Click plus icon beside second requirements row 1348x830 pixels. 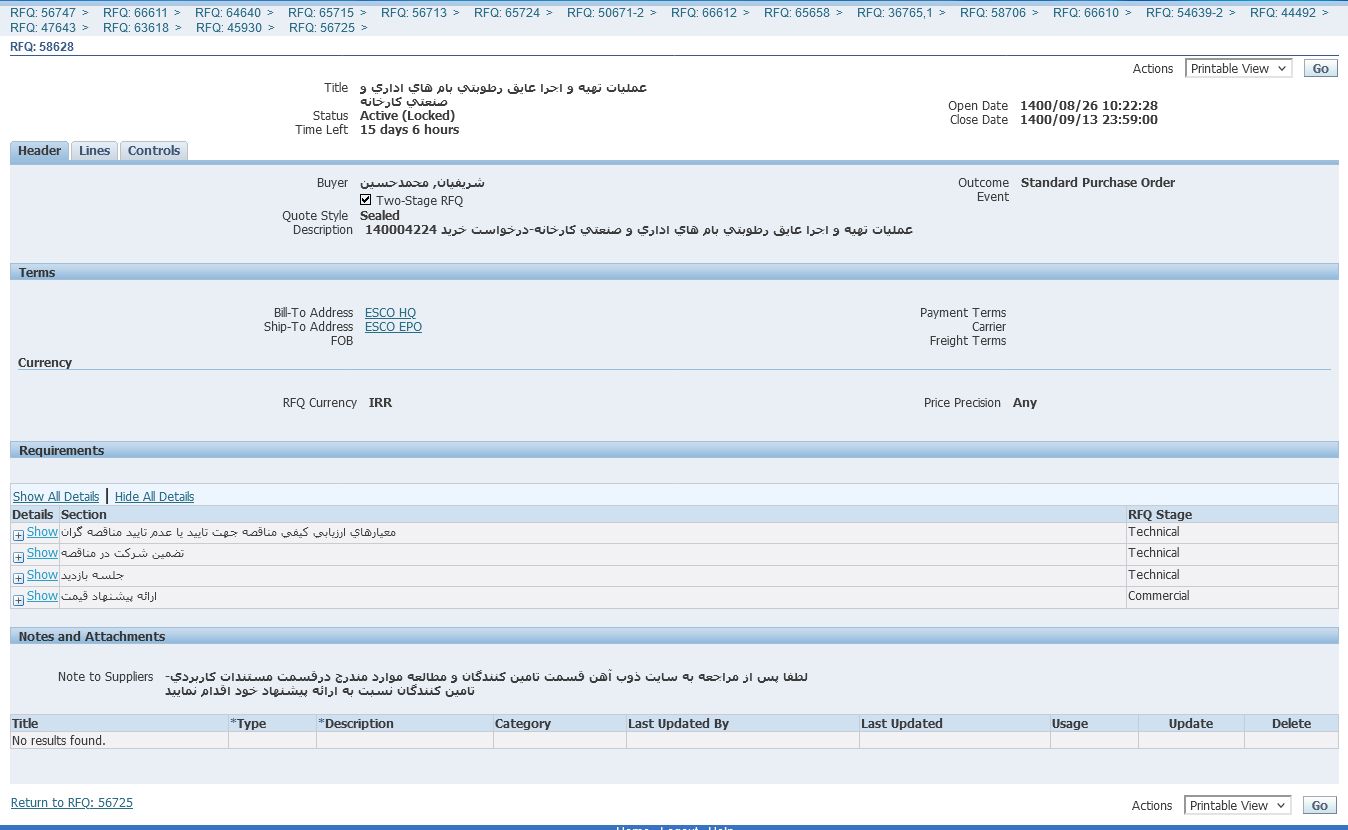click(x=18, y=556)
